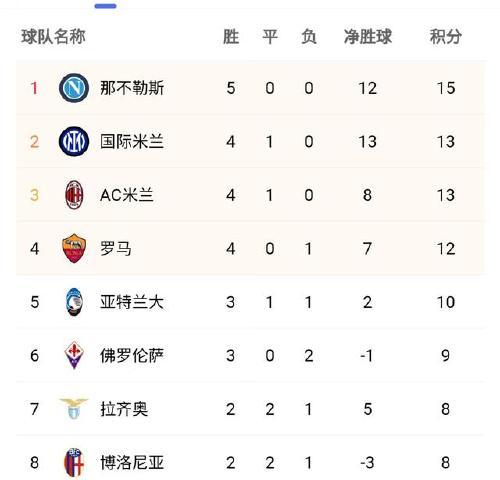
Task: Click the 球队名称 header
Action: pos(53,37)
